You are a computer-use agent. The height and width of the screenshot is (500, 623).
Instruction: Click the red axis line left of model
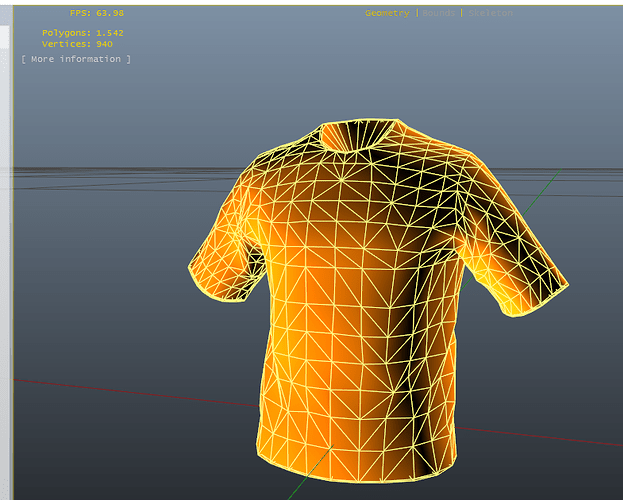coord(135,393)
